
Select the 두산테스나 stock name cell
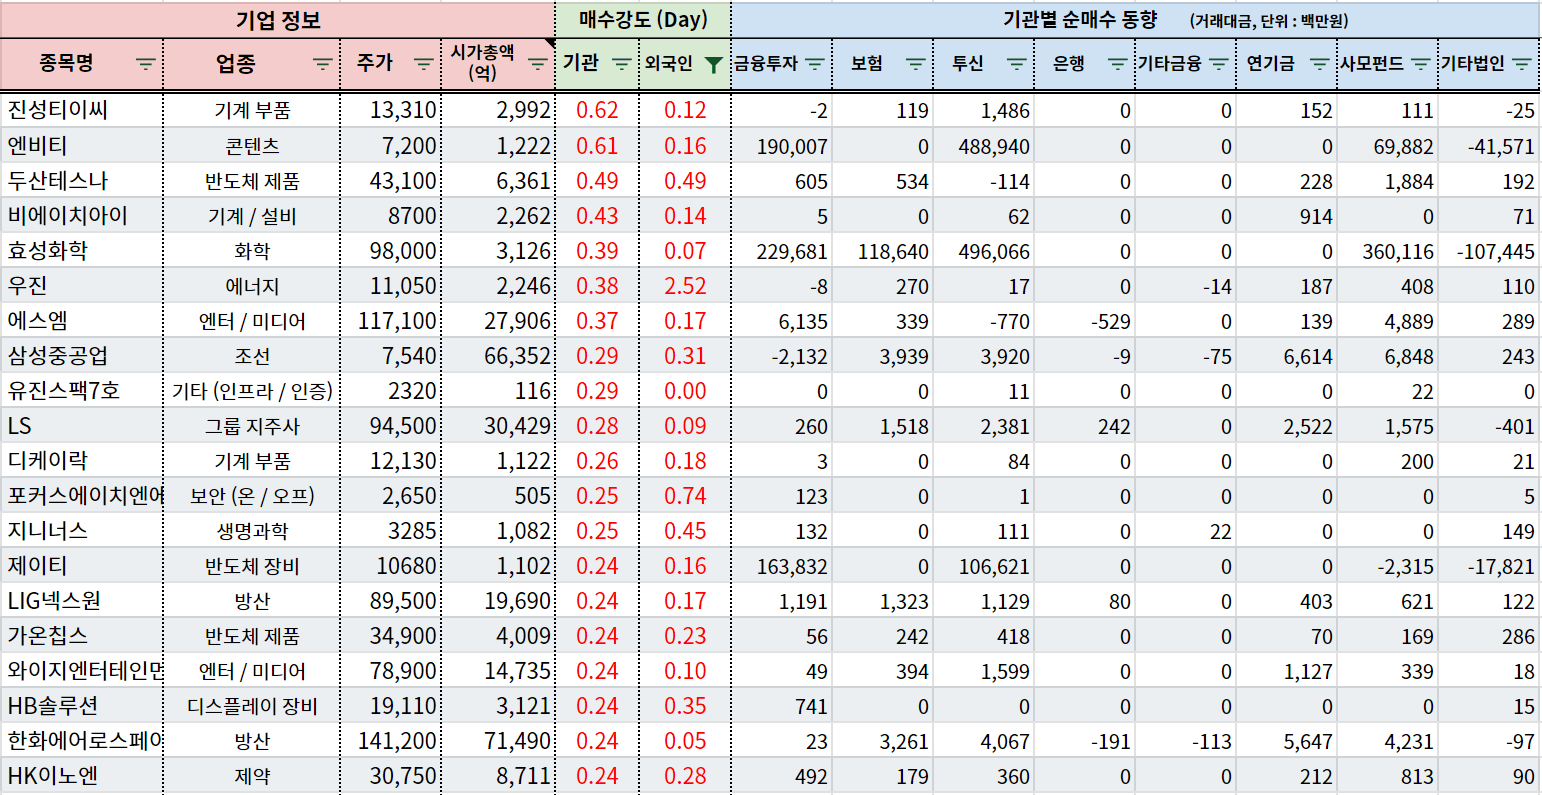(82, 180)
